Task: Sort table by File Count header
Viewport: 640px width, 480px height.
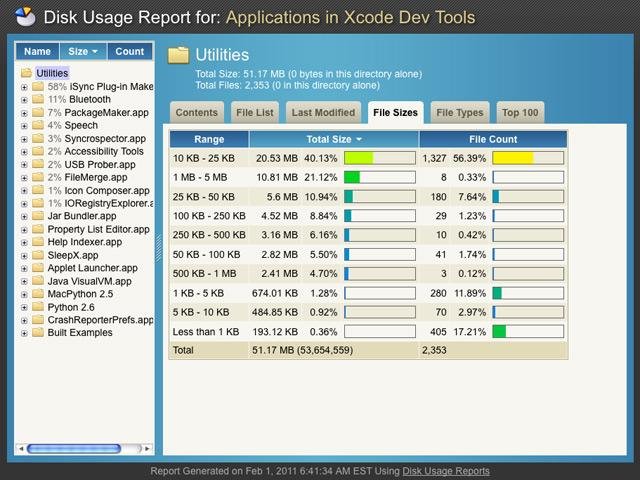Action: 493,139
